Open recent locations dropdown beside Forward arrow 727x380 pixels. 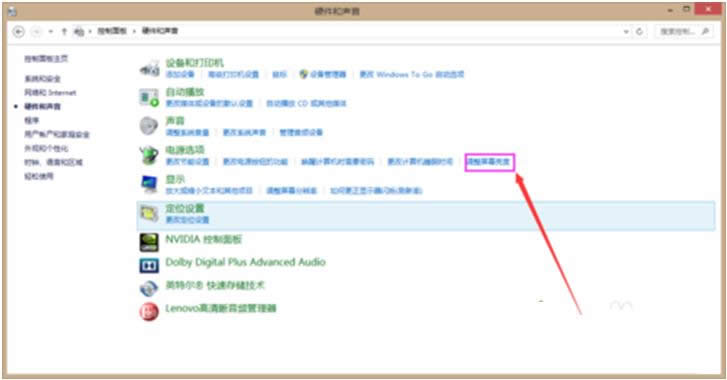(x=51, y=32)
